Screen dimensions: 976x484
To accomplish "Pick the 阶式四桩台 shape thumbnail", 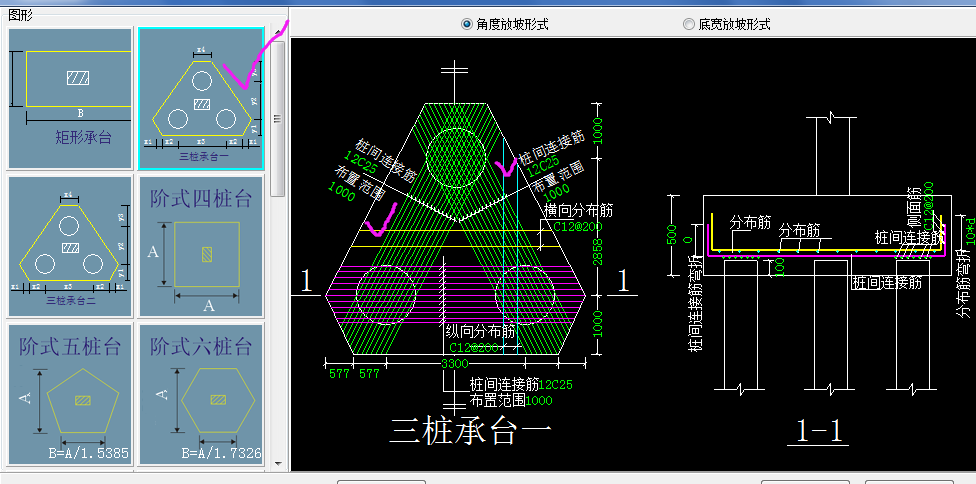I will point(201,246).
